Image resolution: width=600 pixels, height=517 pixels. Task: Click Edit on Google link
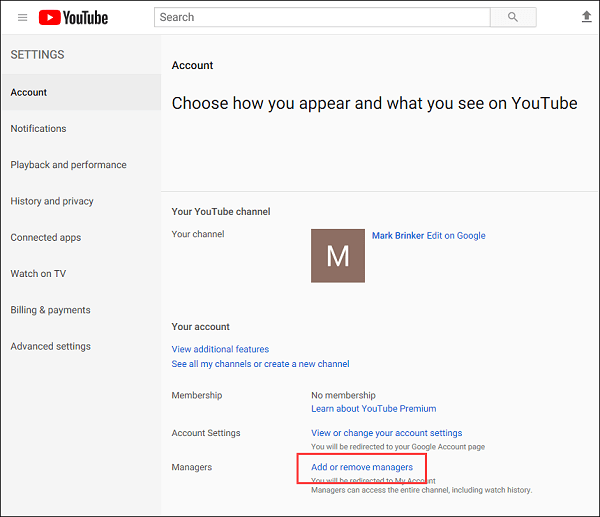click(456, 235)
